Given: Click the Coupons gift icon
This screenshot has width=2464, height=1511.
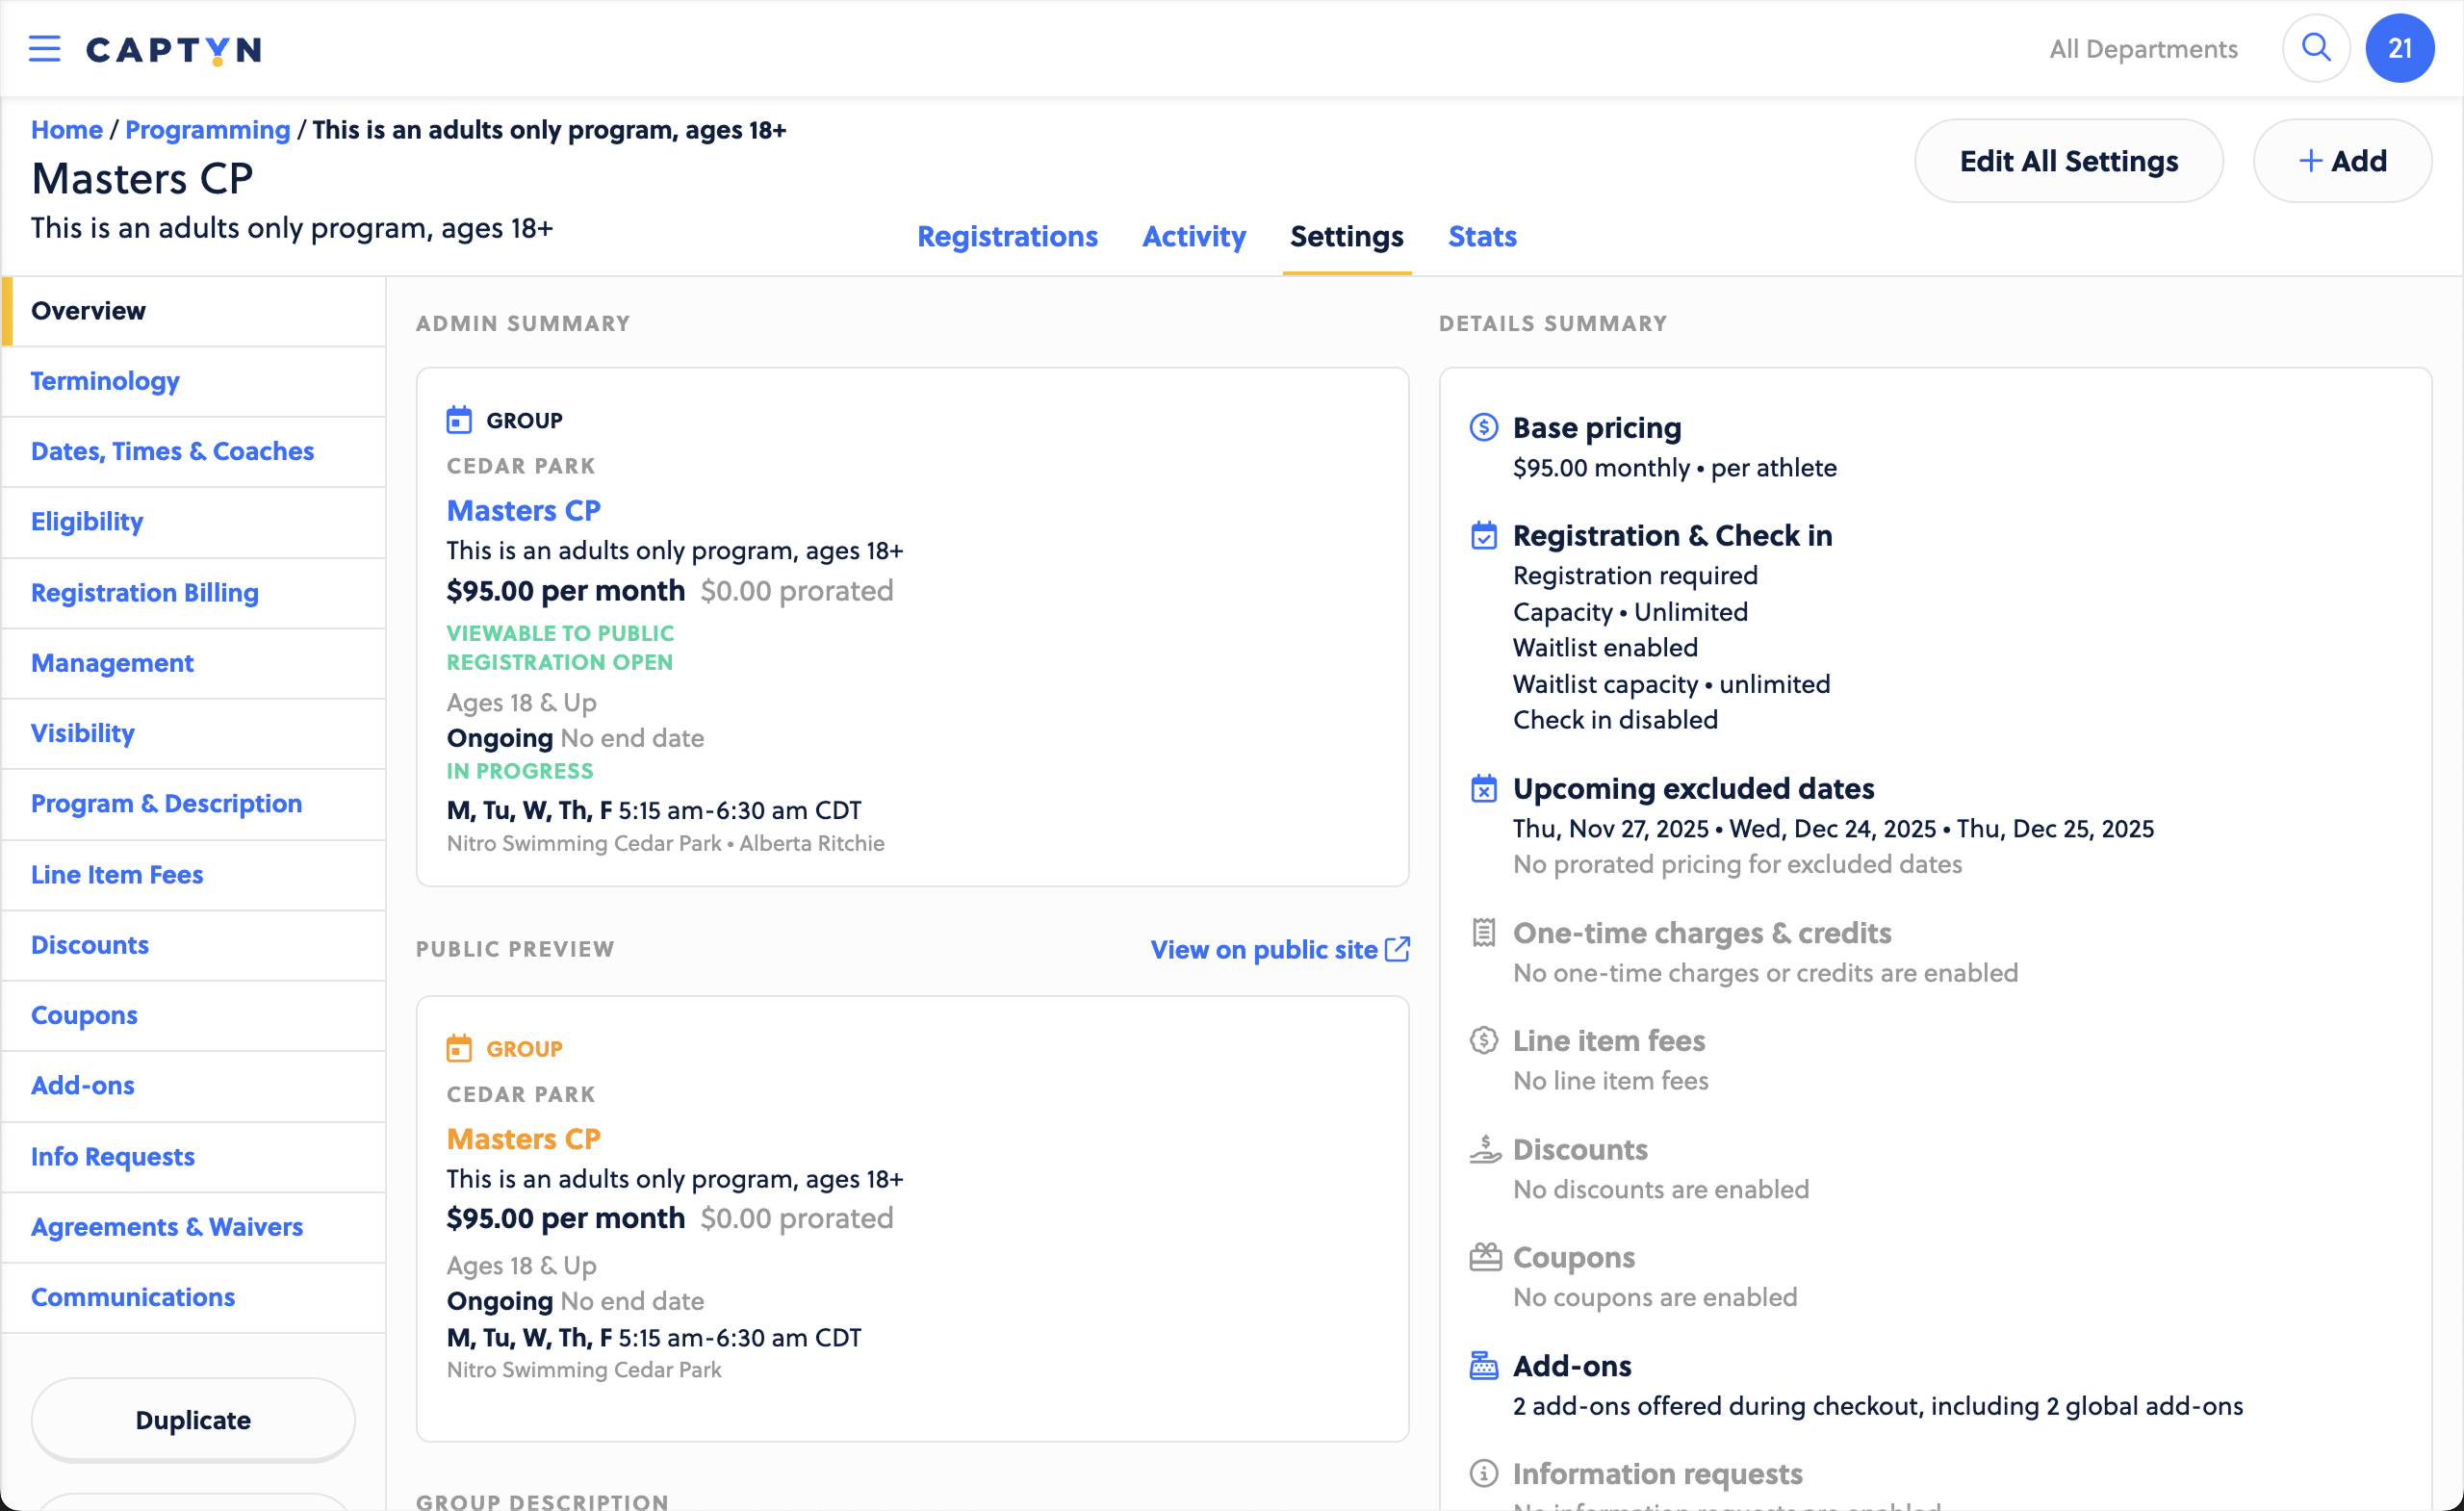Looking at the screenshot, I should coord(1484,1257).
